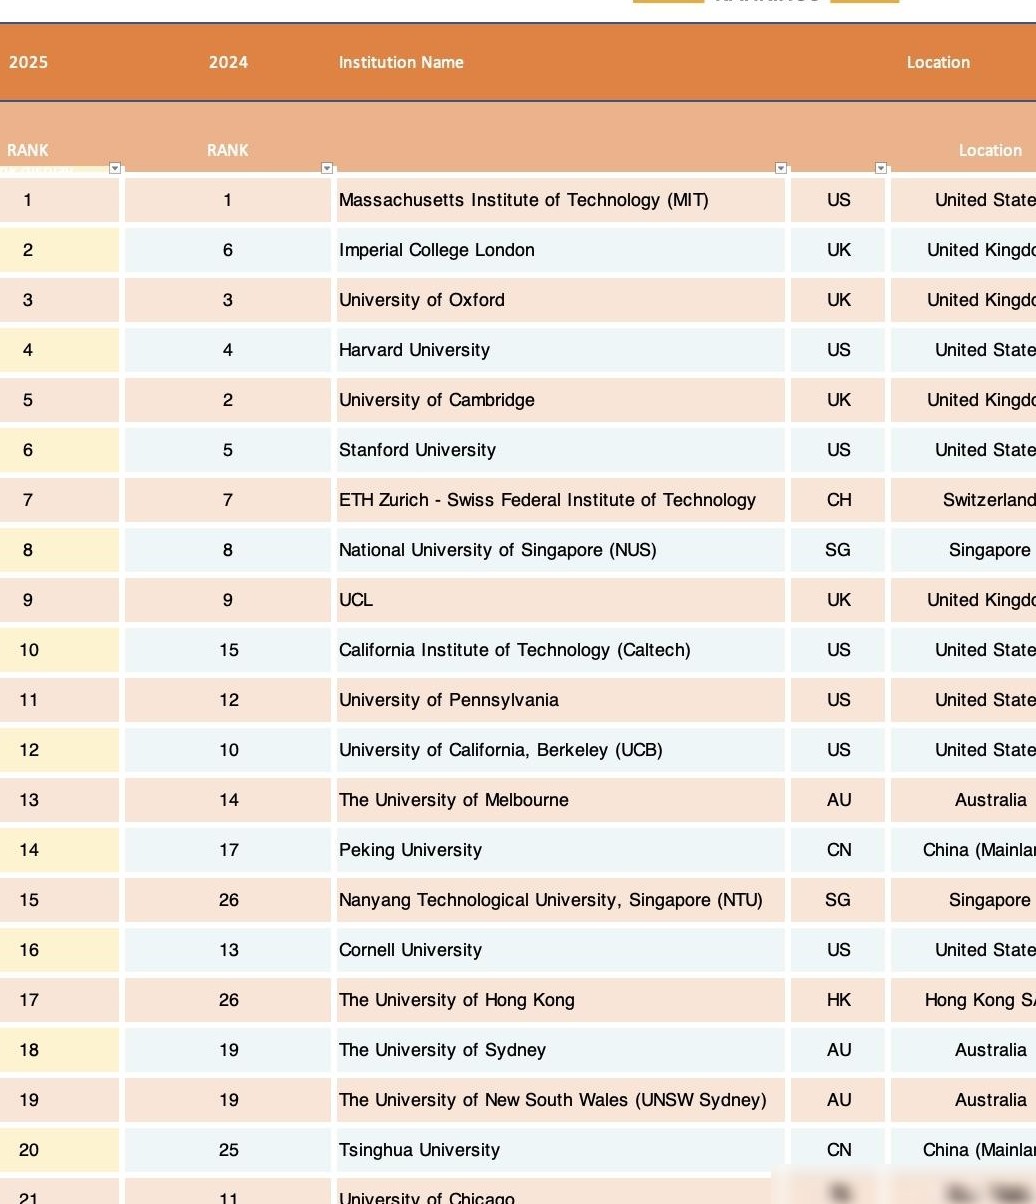Viewport: 1036px width, 1204px height.
Task: Open the 2024 RANK column filter dropdown
Action: pos(327,168)
